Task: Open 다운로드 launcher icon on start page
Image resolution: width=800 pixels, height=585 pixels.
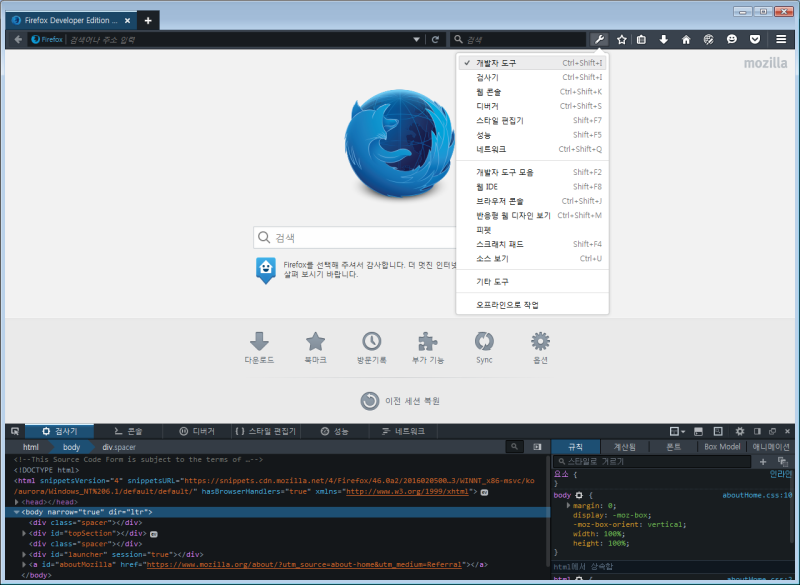Action: pos(259,348)
